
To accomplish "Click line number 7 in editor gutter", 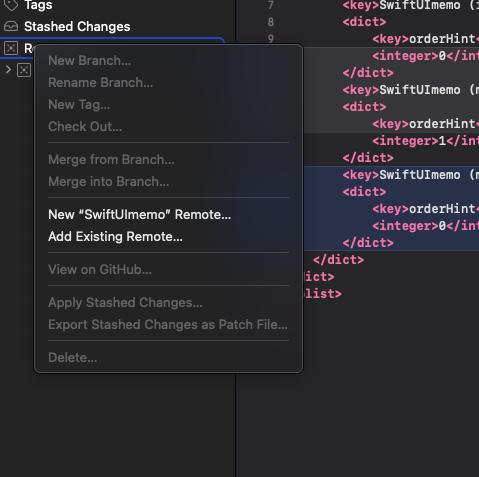I will pyautogui.click(x=271, y=5).
